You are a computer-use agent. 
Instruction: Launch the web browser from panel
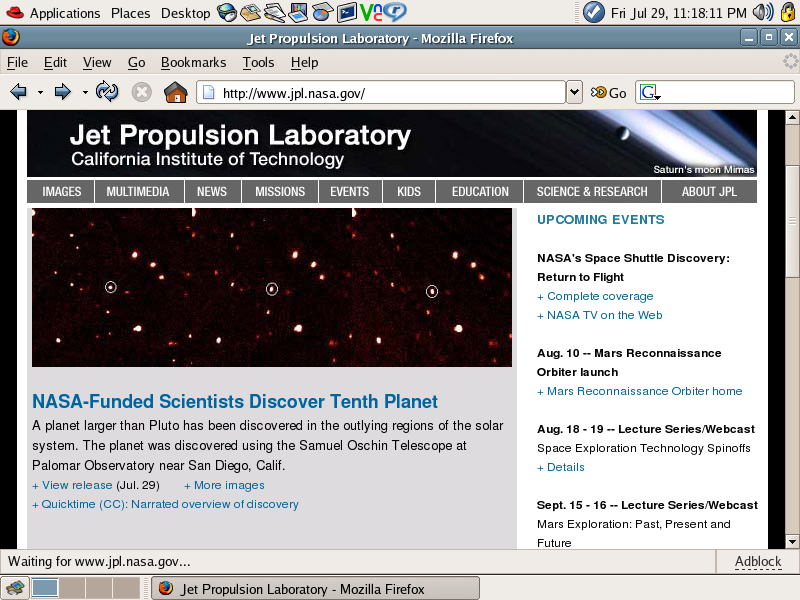[x=227, y=12]
